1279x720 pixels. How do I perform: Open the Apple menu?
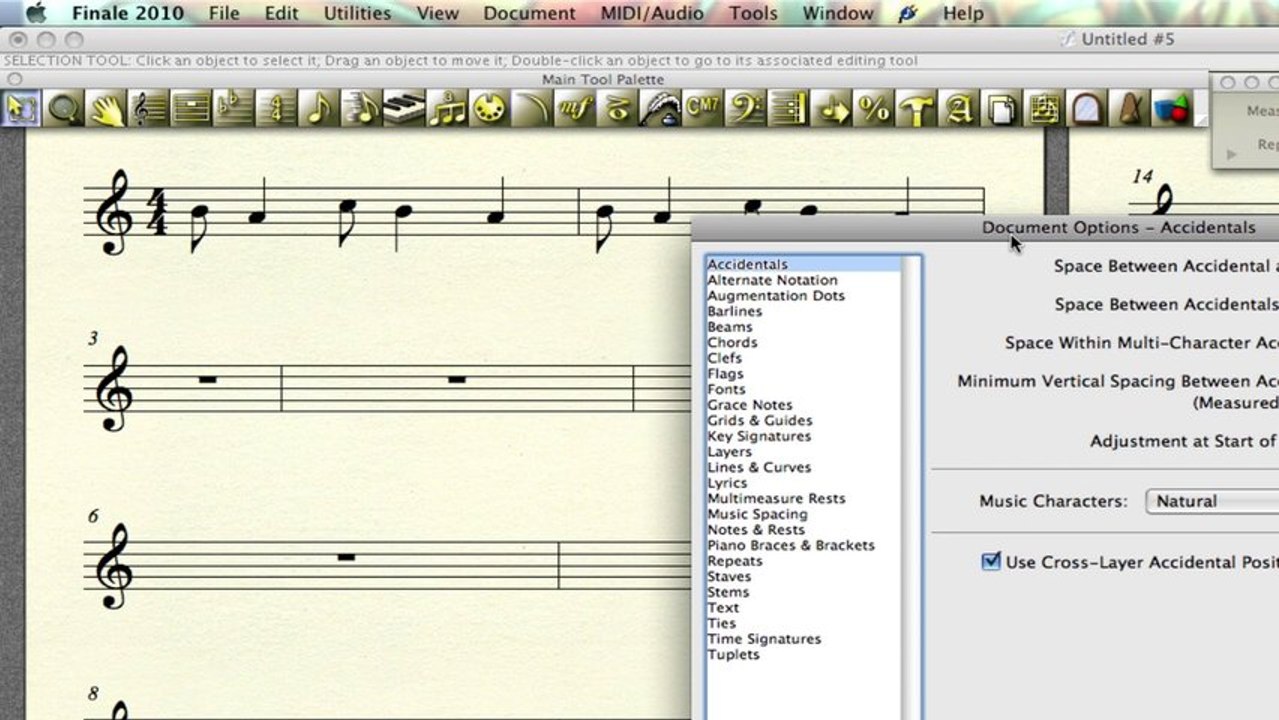pos(36,13)
